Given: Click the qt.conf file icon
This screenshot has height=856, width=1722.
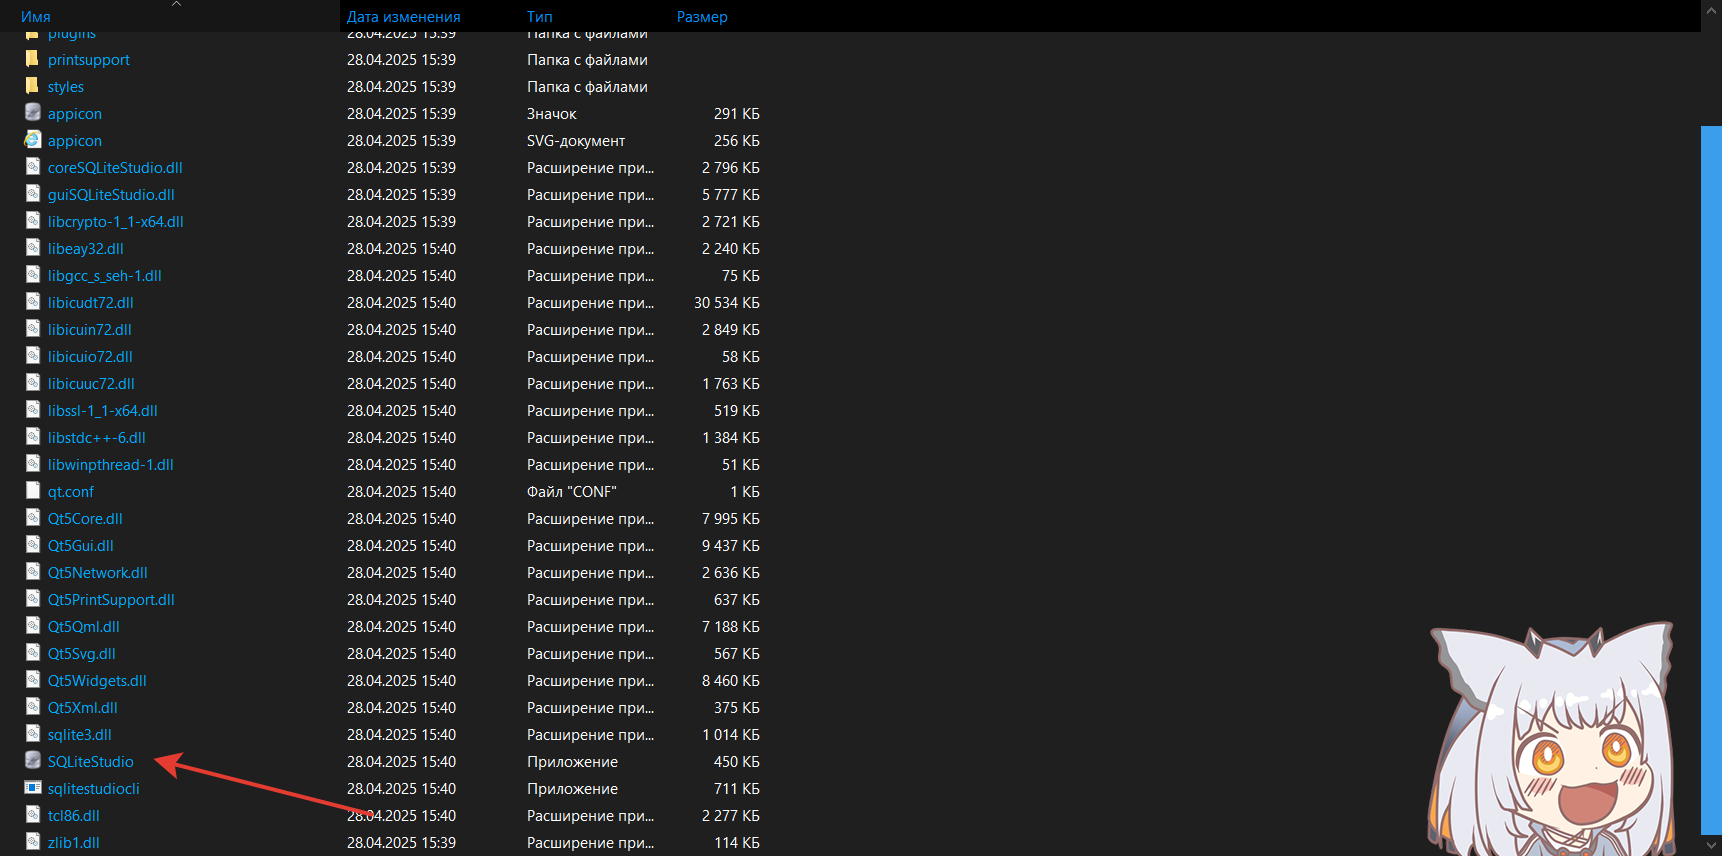Looking at the screenshot, I should tap(33, 491).
